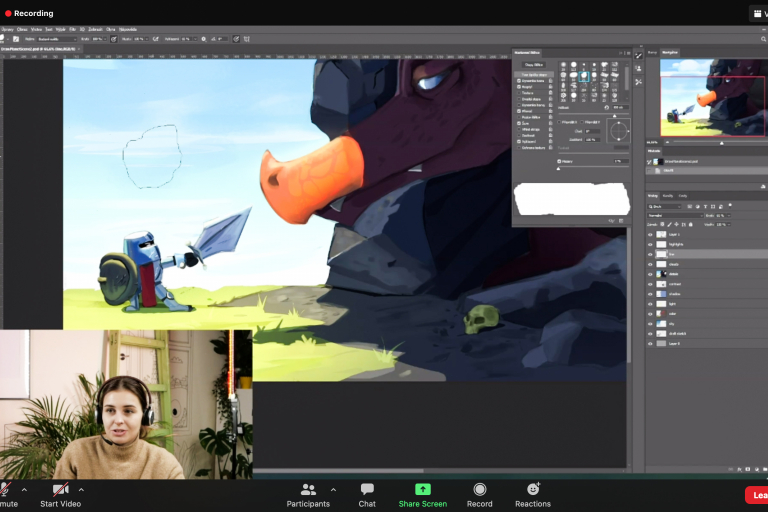Toggle visibility of the 'sky' layer

(650, 324)
